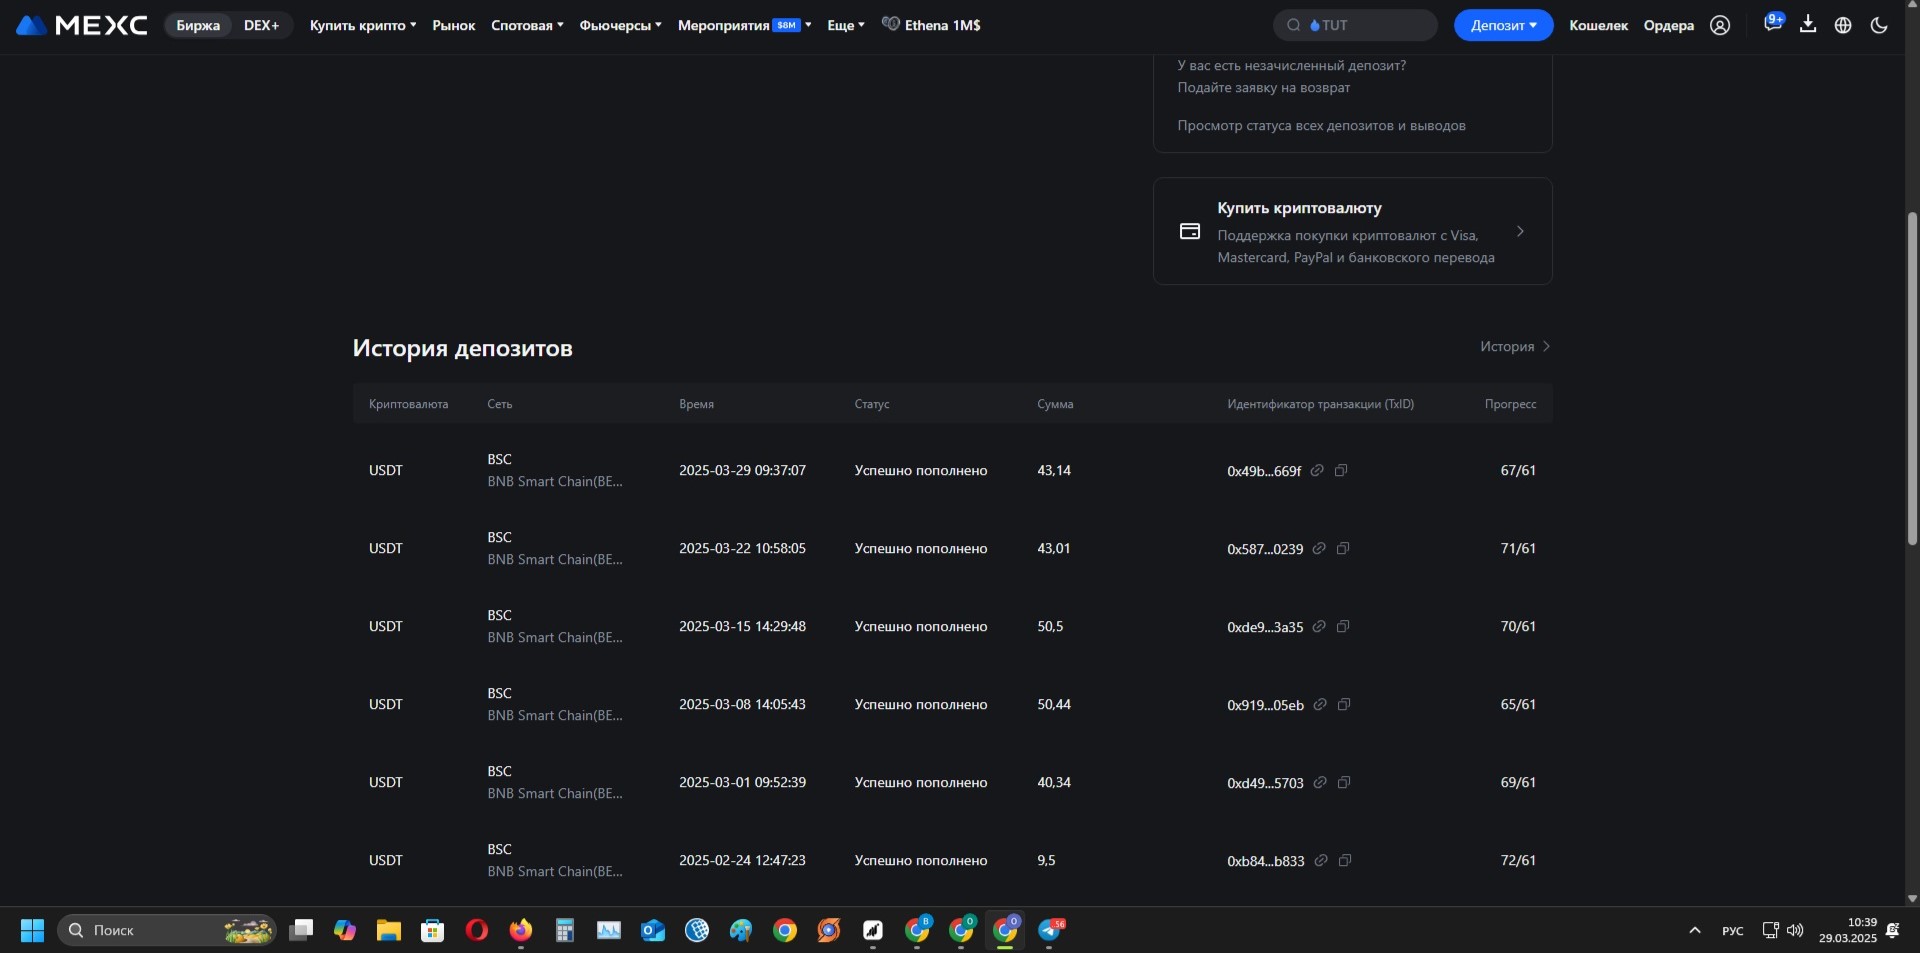This screenshot has height=953, width=1920.
Task: Open the Ethena 1M$ promotion link
Action: (x=931, y=25)
